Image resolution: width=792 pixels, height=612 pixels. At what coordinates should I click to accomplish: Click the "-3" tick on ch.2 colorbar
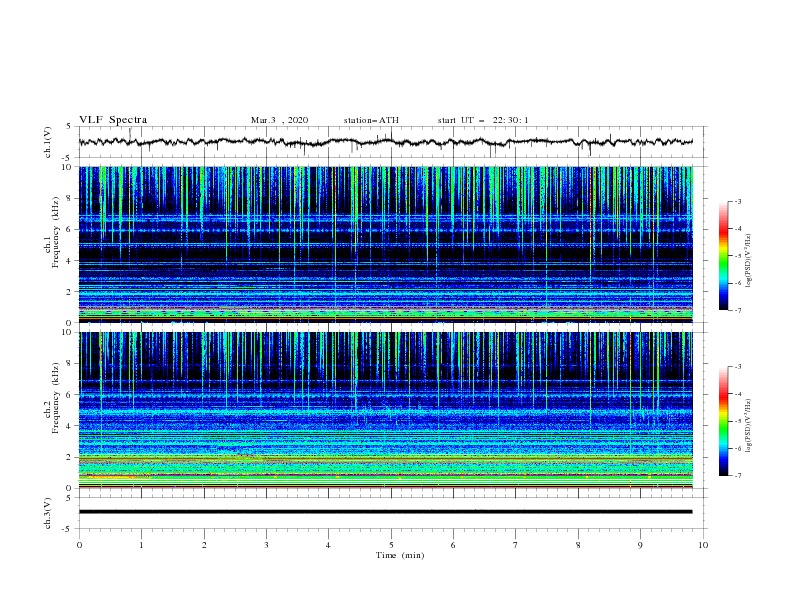(737, 367)
